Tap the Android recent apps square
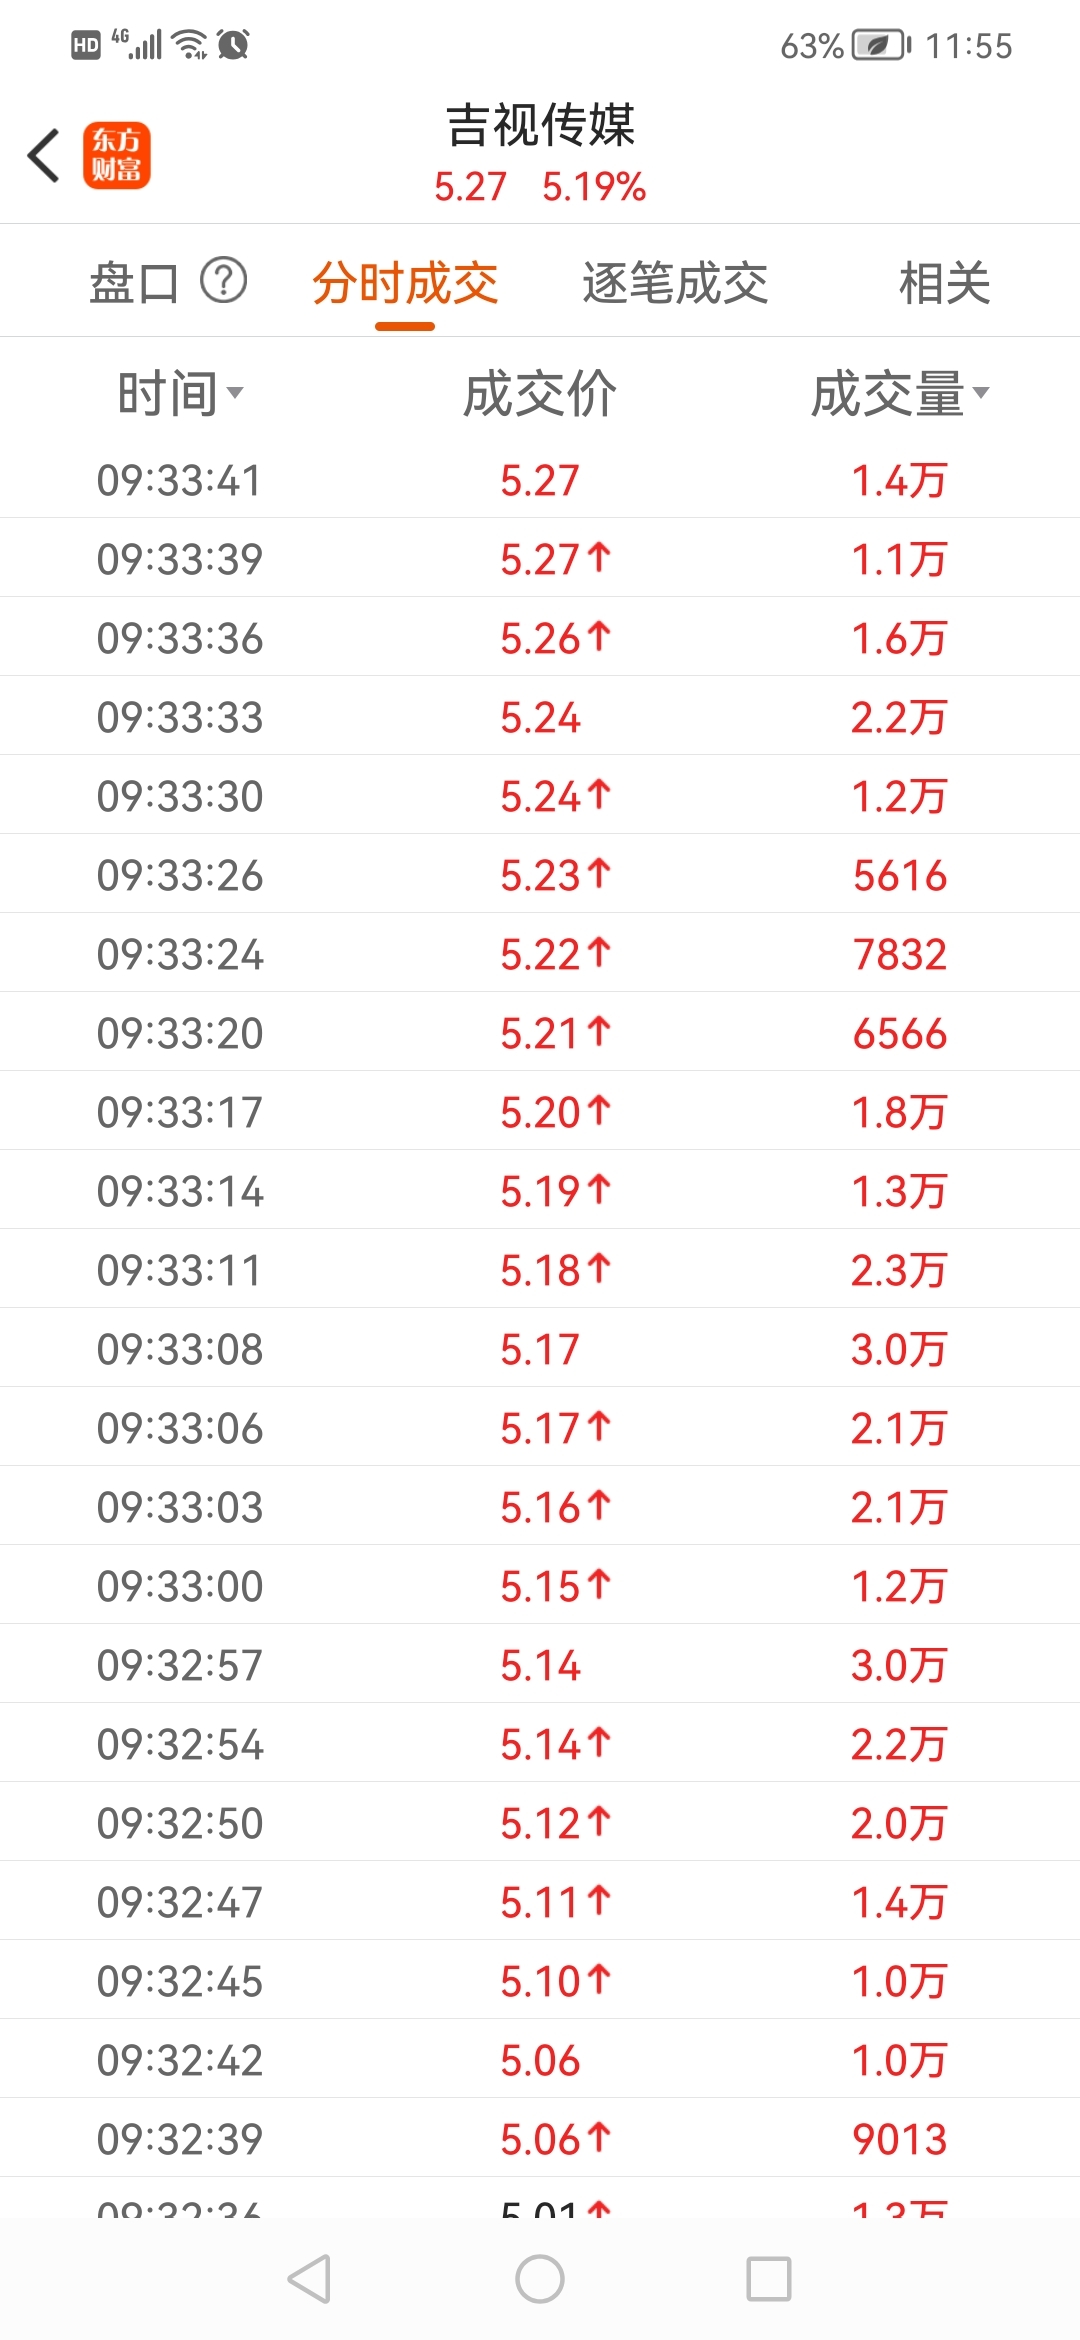Screen dimensions: 1080x2340 (x=769, y=2279)
